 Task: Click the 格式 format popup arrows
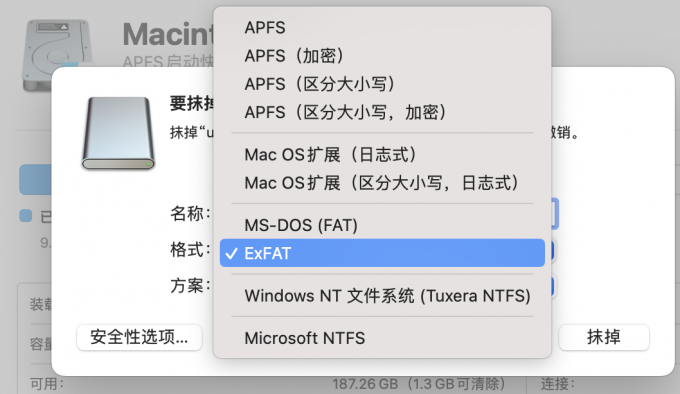(552, 251)
